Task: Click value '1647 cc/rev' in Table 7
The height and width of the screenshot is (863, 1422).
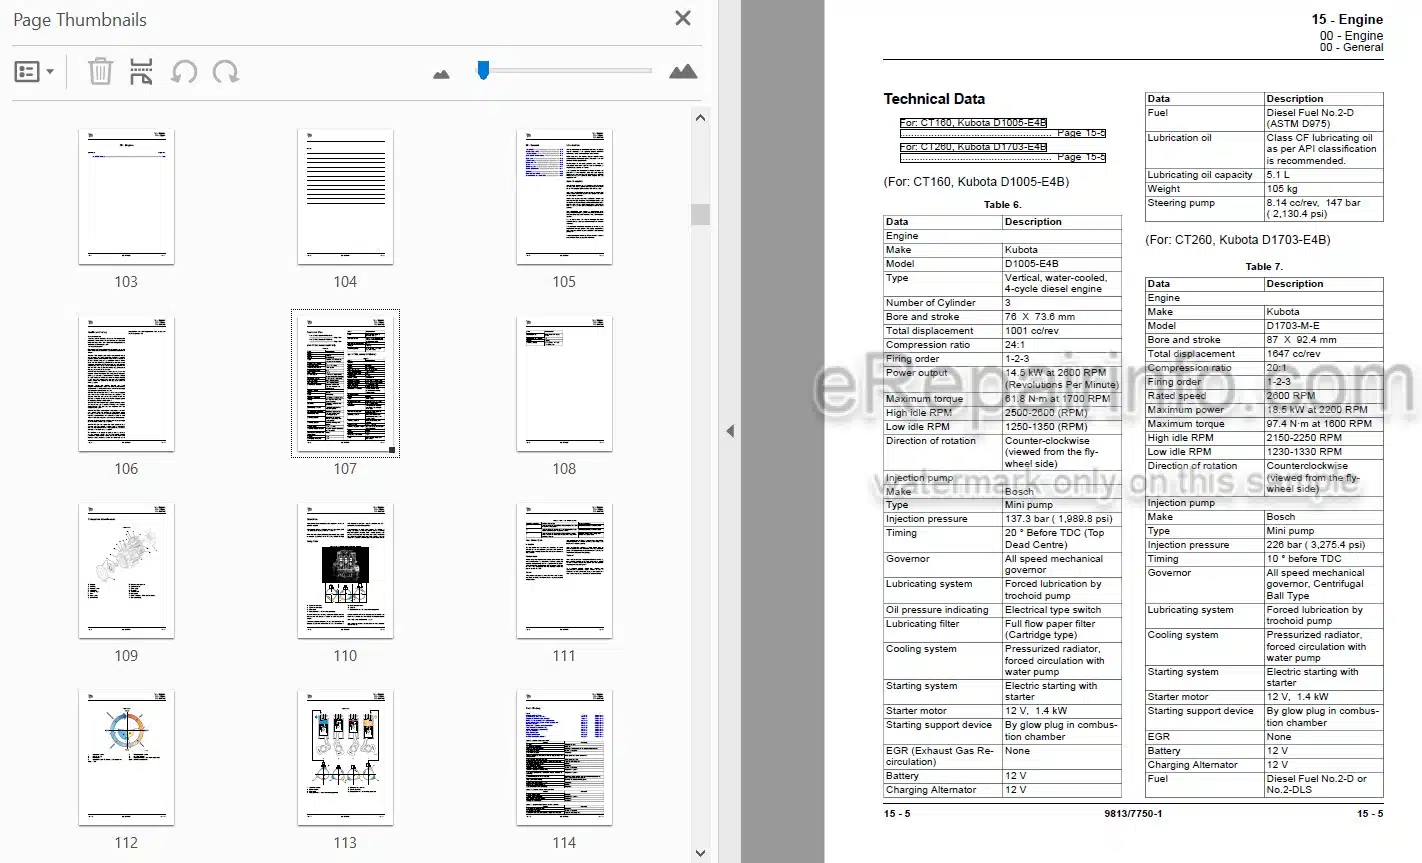Action: (1293, 354)
